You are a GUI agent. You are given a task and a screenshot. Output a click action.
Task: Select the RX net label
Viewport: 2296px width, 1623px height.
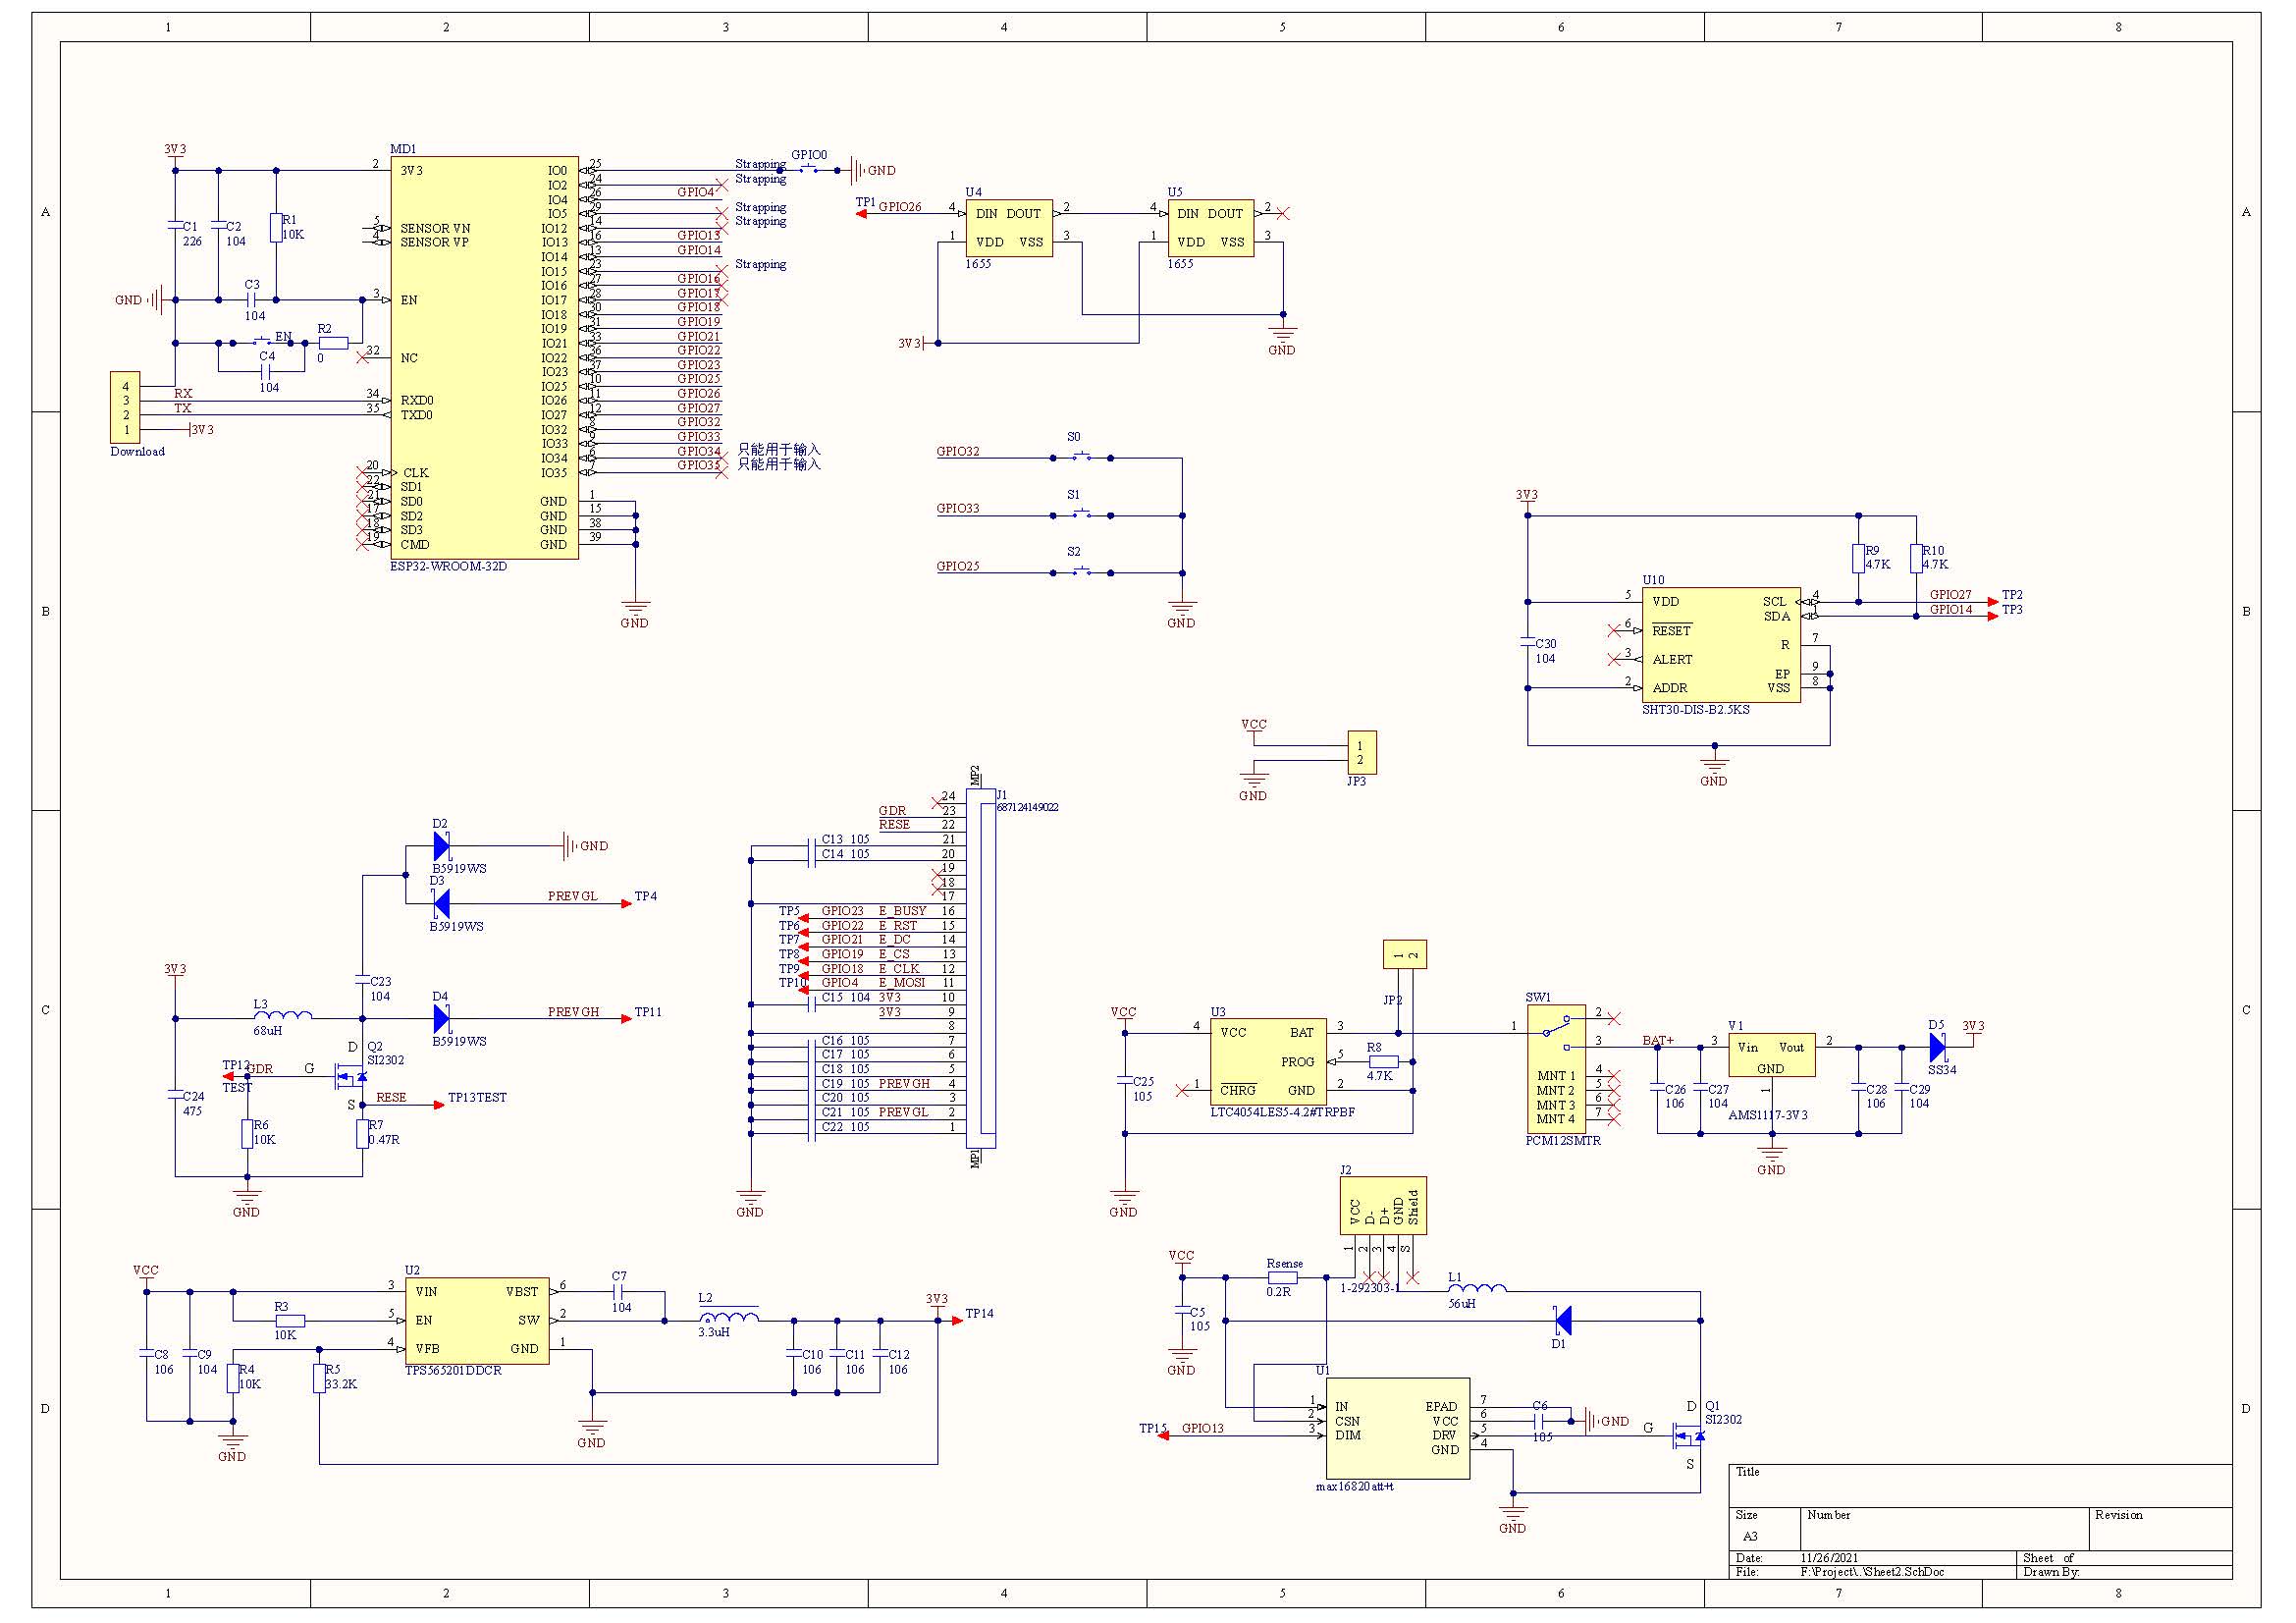coord(183,394)
